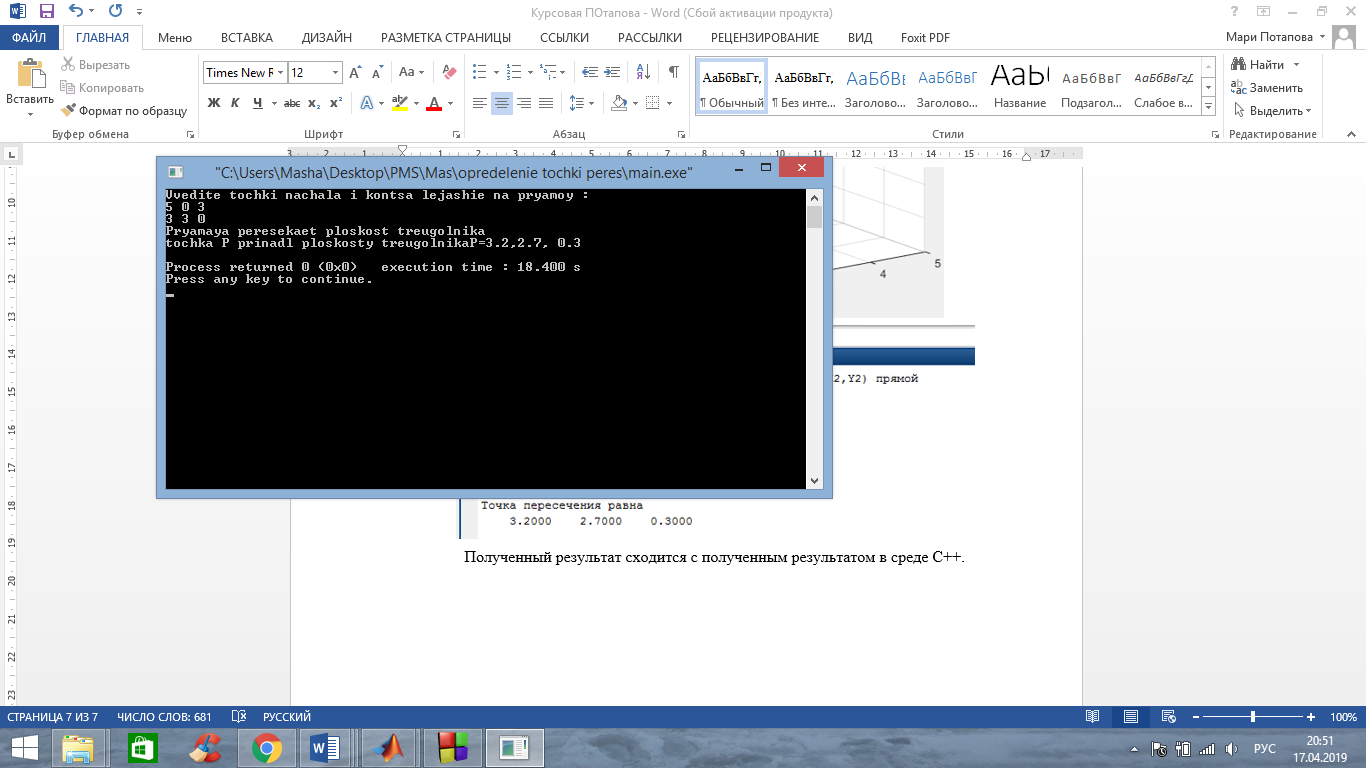Viewport: 1366px width, 768px height.
Task: Click the console window vertical scrollbar
Action: point(814,338)
